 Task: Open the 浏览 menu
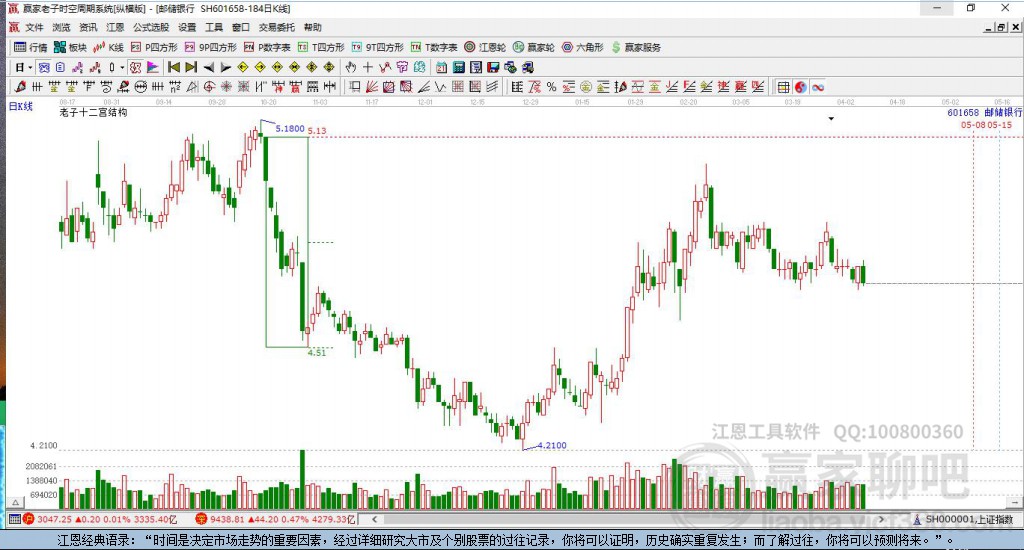click(x=61, y=27)
